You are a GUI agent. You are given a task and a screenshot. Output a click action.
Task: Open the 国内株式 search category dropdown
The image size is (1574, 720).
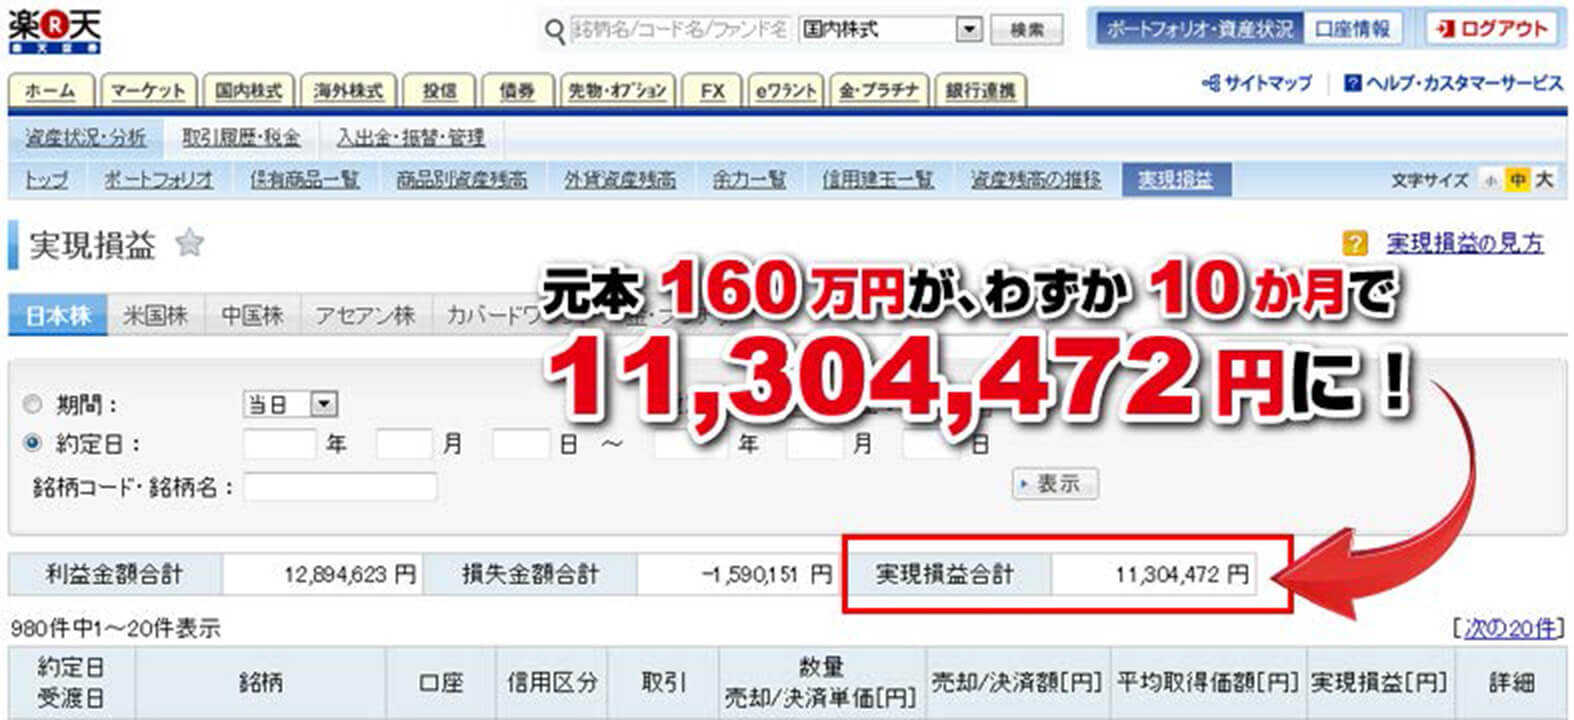click(x=968, y=30)
